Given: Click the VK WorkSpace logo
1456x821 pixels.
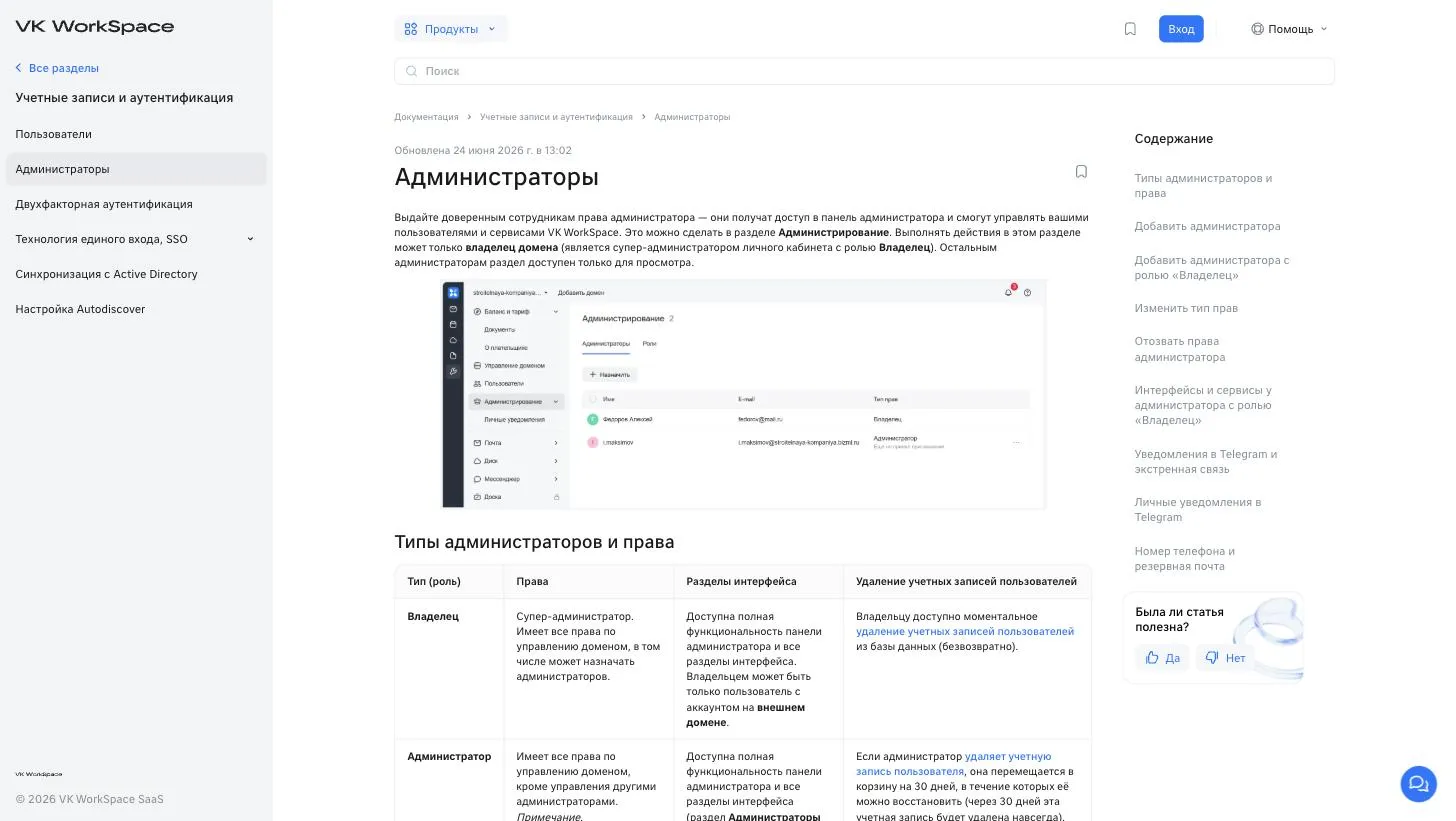Looking at the screenshot, I should (x=95, y=27).
